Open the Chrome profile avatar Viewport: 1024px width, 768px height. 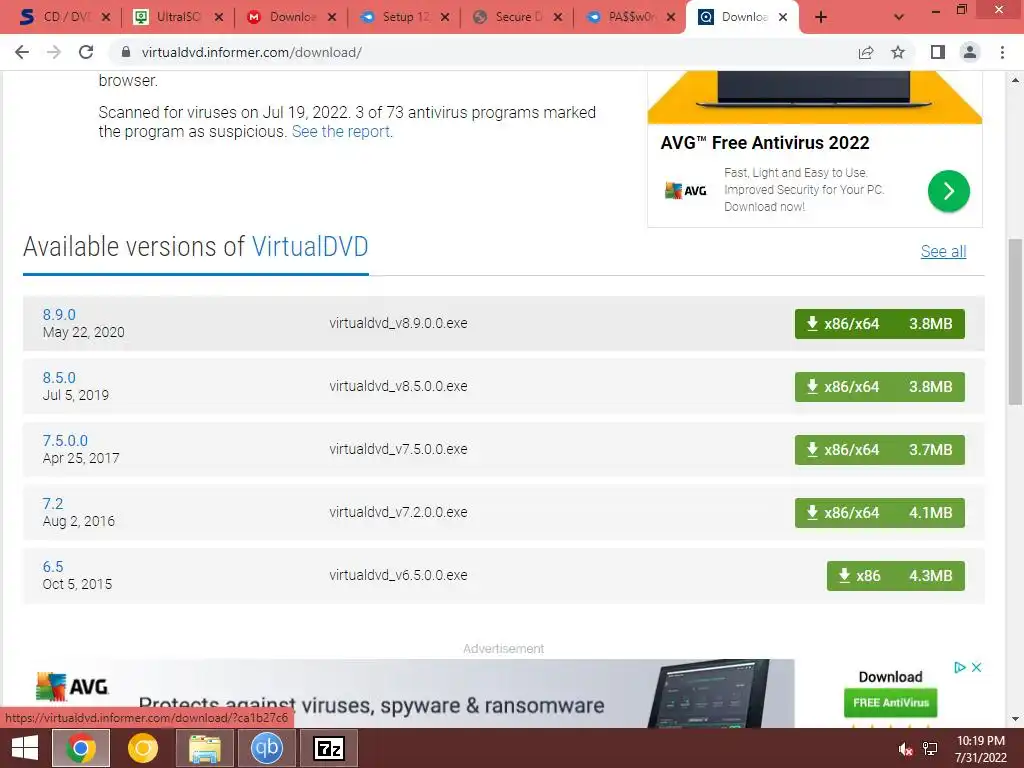click(x=970, y=52)
